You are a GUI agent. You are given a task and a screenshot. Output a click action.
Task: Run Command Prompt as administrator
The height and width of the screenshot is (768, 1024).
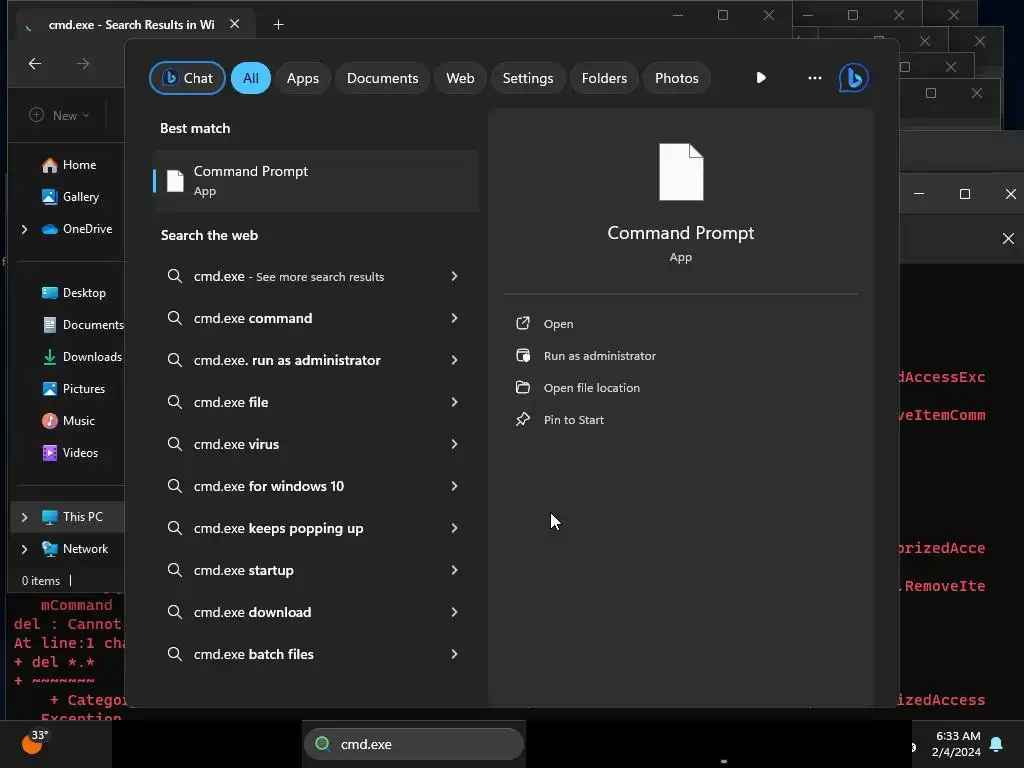click(x=600, y=356)
